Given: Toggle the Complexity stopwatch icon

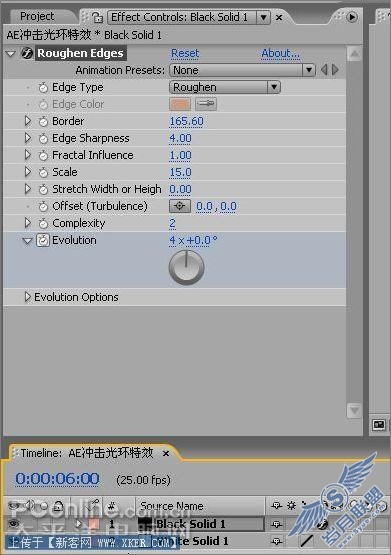Looking at the screenshot, I should point(43,223).
